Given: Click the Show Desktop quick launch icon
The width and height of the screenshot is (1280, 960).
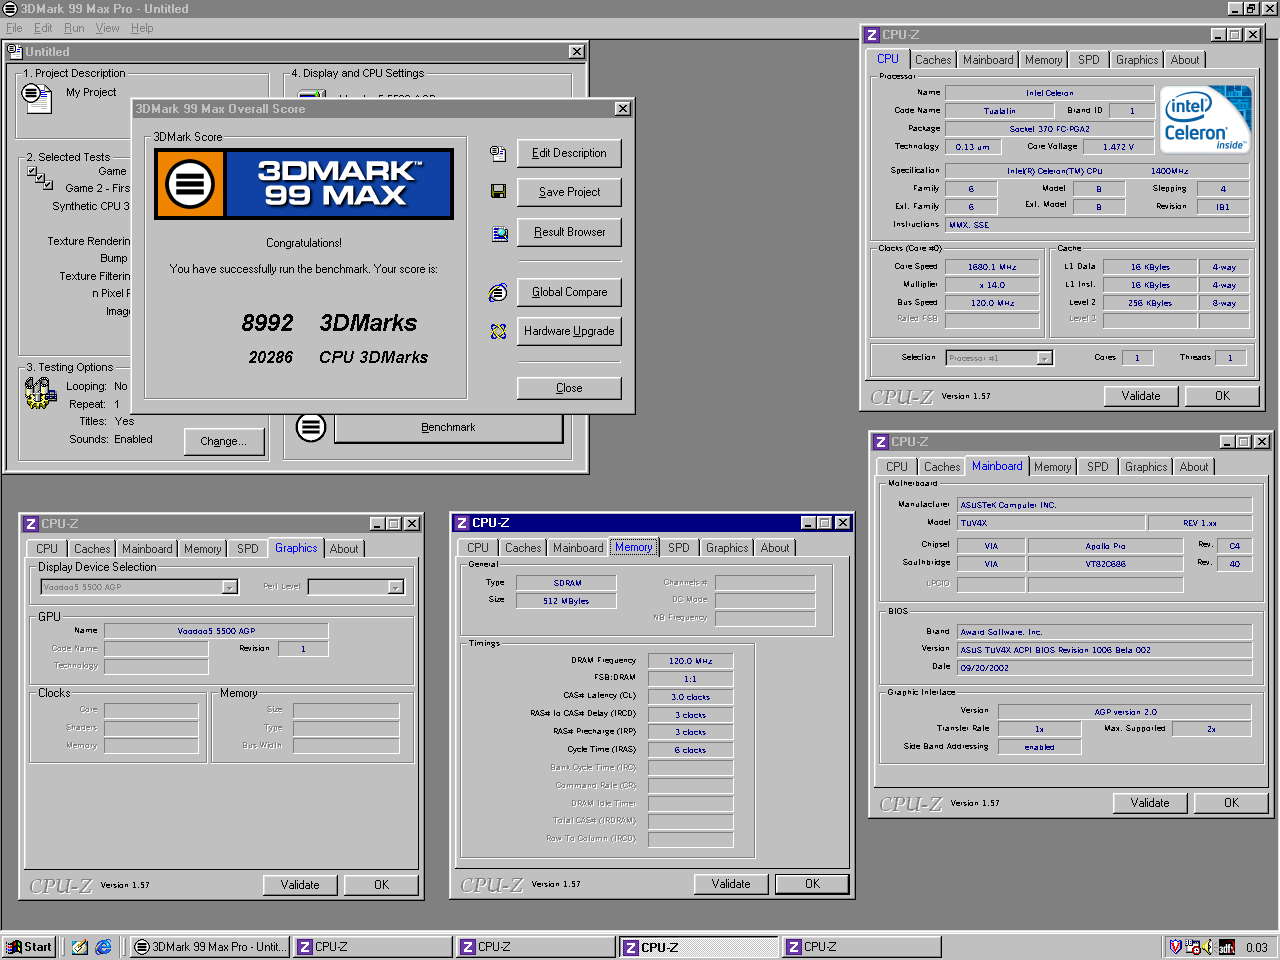Looking at the screenshot, I should (x=80, y=947).
